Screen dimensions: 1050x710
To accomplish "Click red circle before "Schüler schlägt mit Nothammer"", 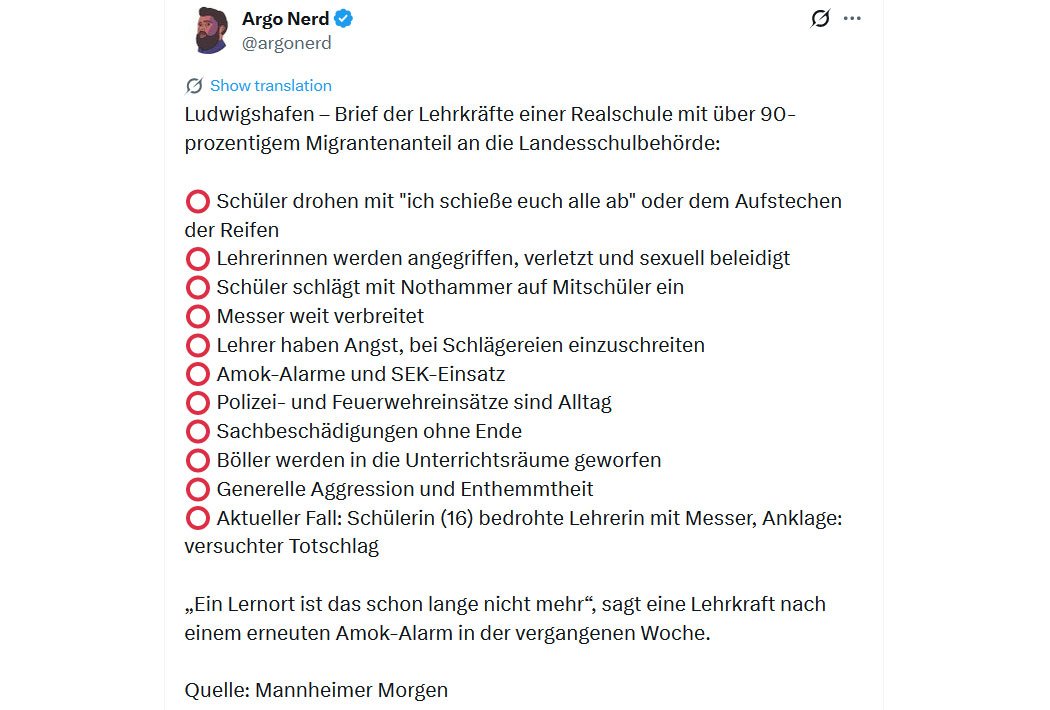I will (197, 288).
